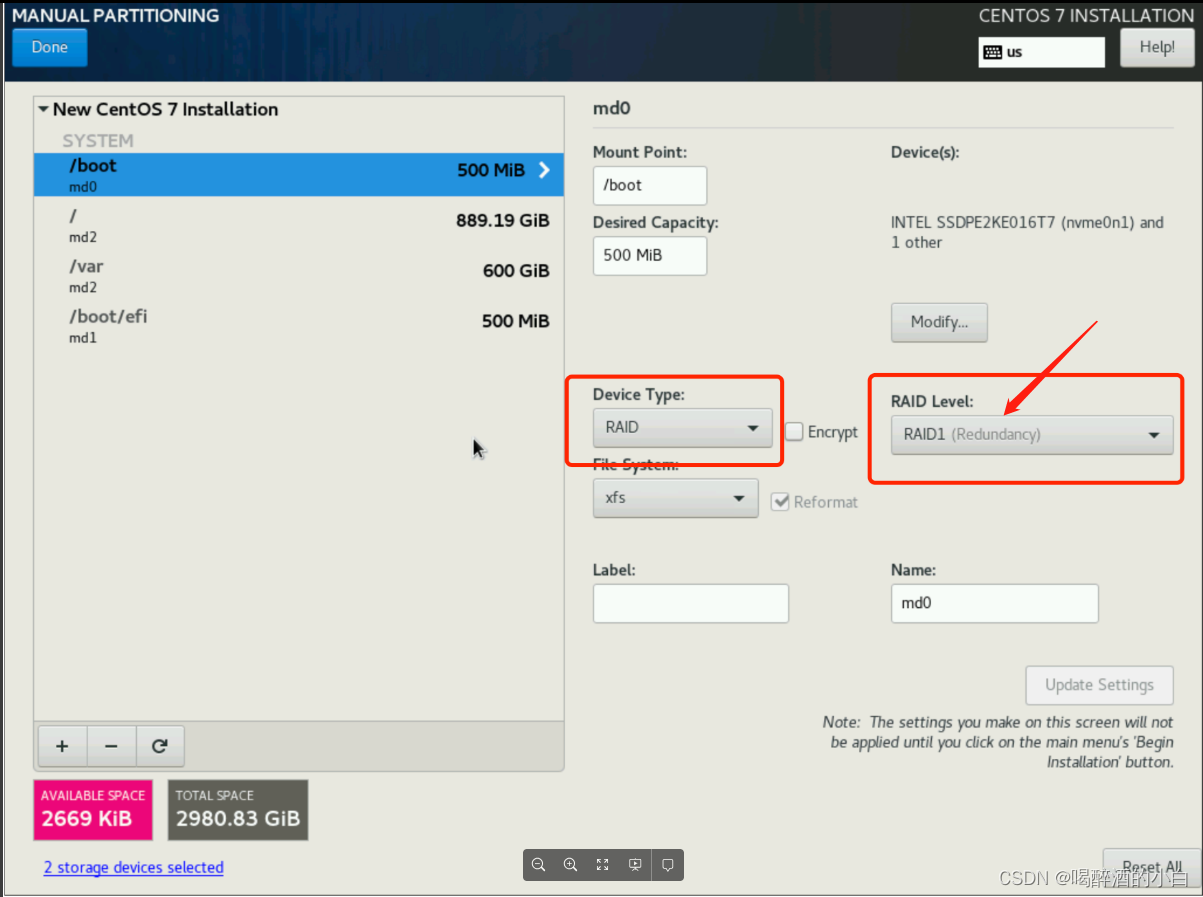Click the Reset All button
1203x897 pixels.
coord(1152,868)
